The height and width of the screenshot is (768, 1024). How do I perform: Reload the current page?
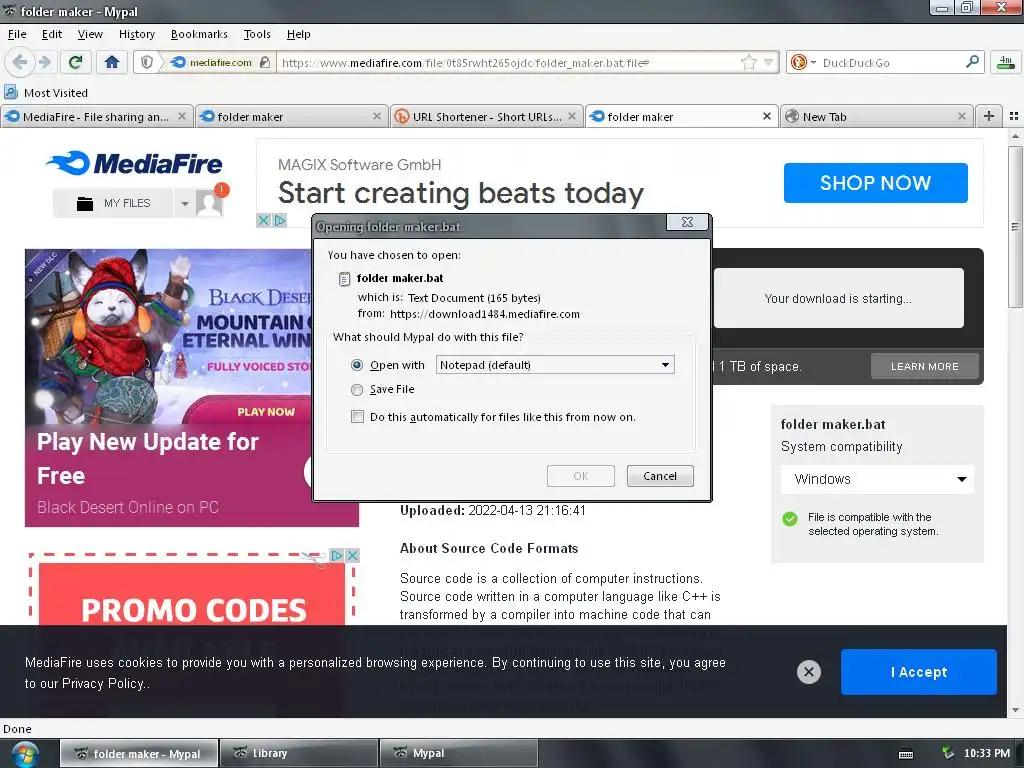click(x=75, y=62)
